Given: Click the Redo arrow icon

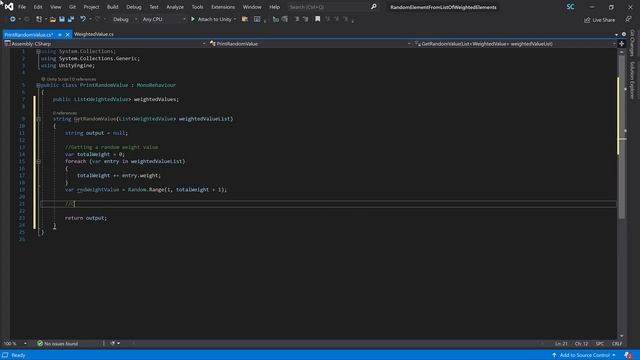Looking at the screenshot, I should (x=97, y=19).
